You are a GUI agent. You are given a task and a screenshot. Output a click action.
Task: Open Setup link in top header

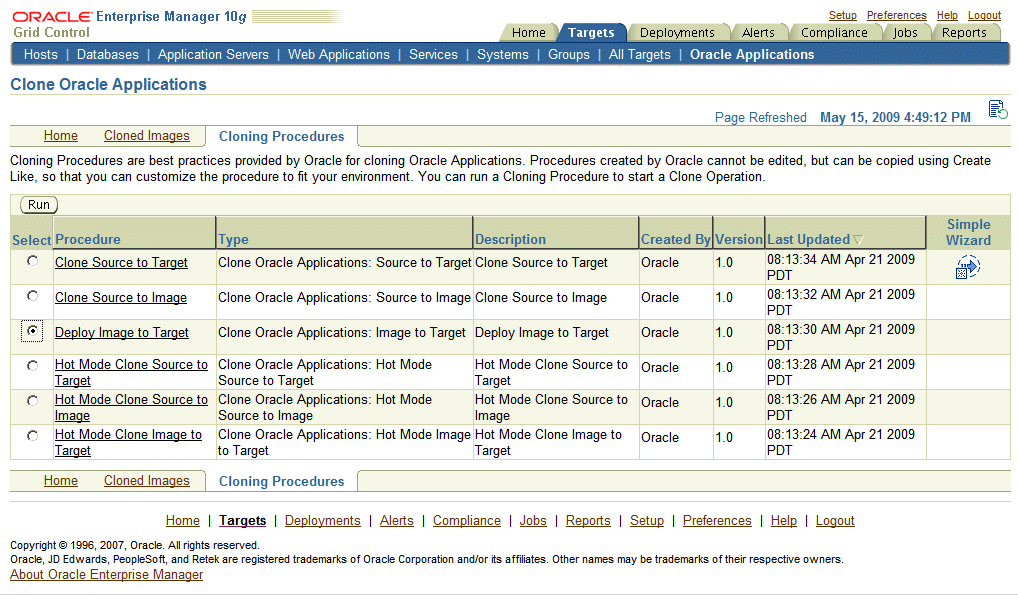(x=843, y=15)
